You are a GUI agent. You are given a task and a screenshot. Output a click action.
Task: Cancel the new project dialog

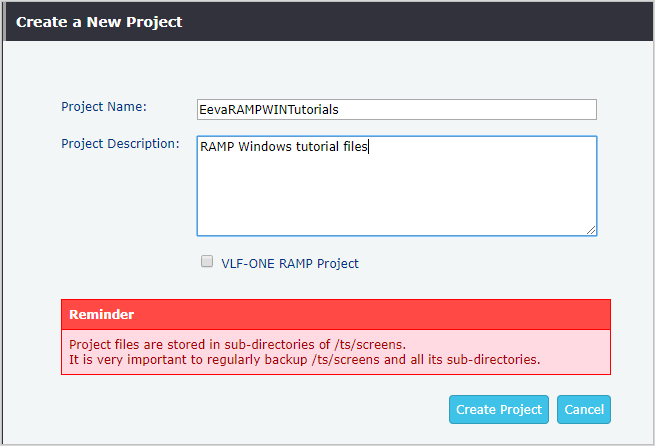(x=583, y=409)
